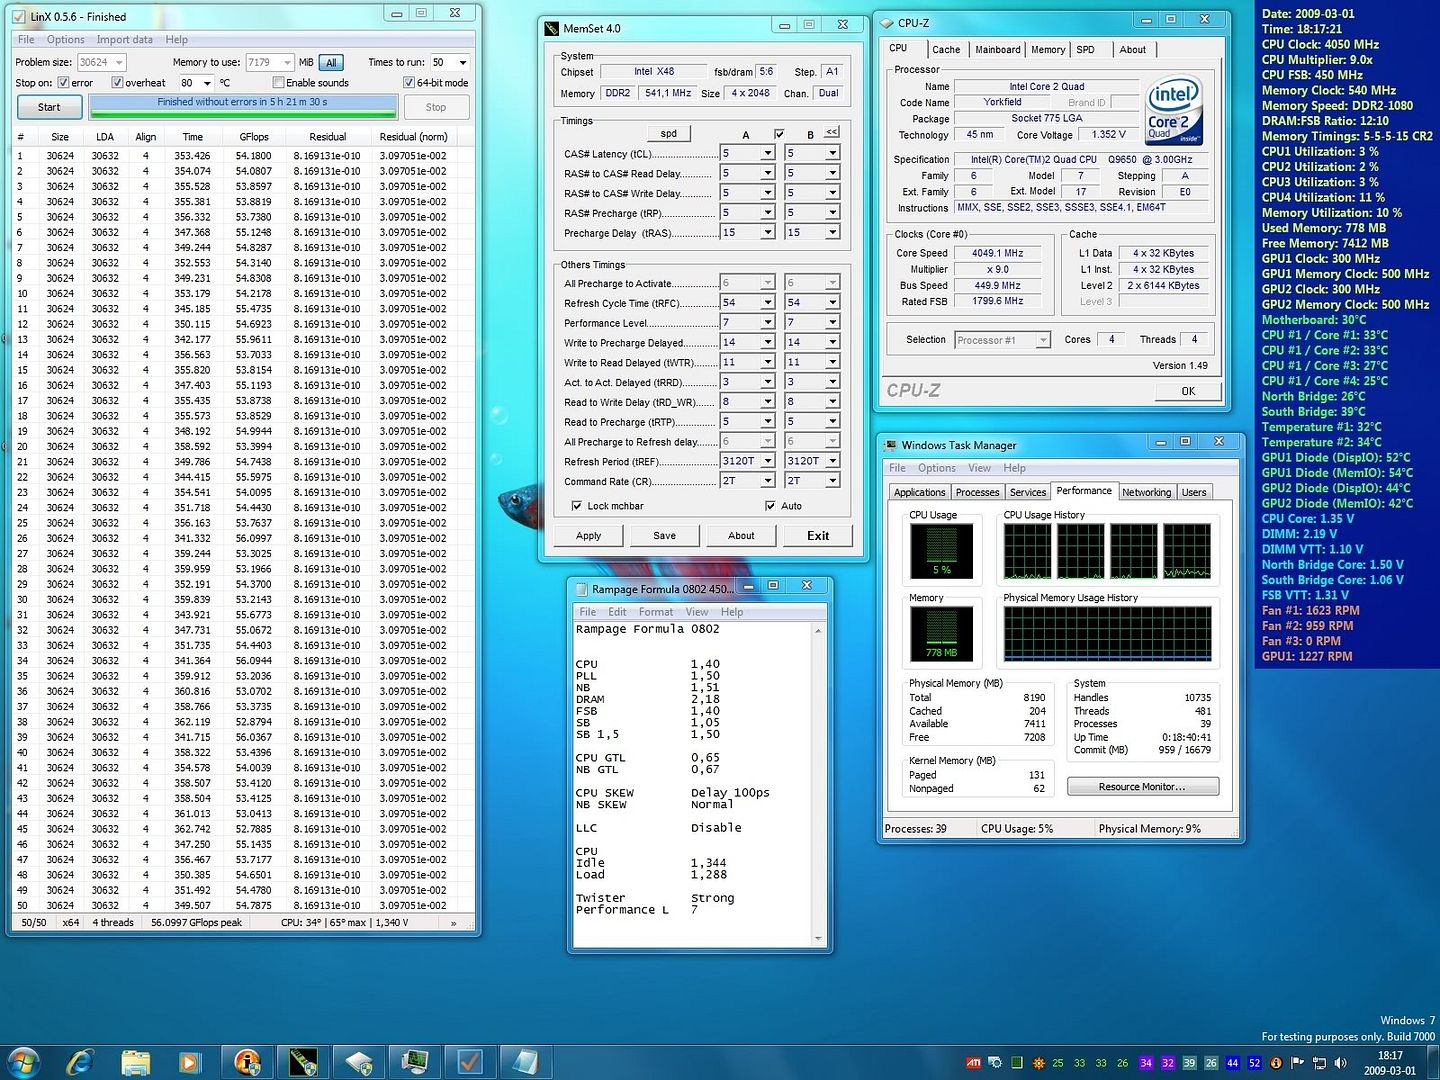Open the network tray icon
Screen dimensions: 1440x1080
coord(1319,1063)
